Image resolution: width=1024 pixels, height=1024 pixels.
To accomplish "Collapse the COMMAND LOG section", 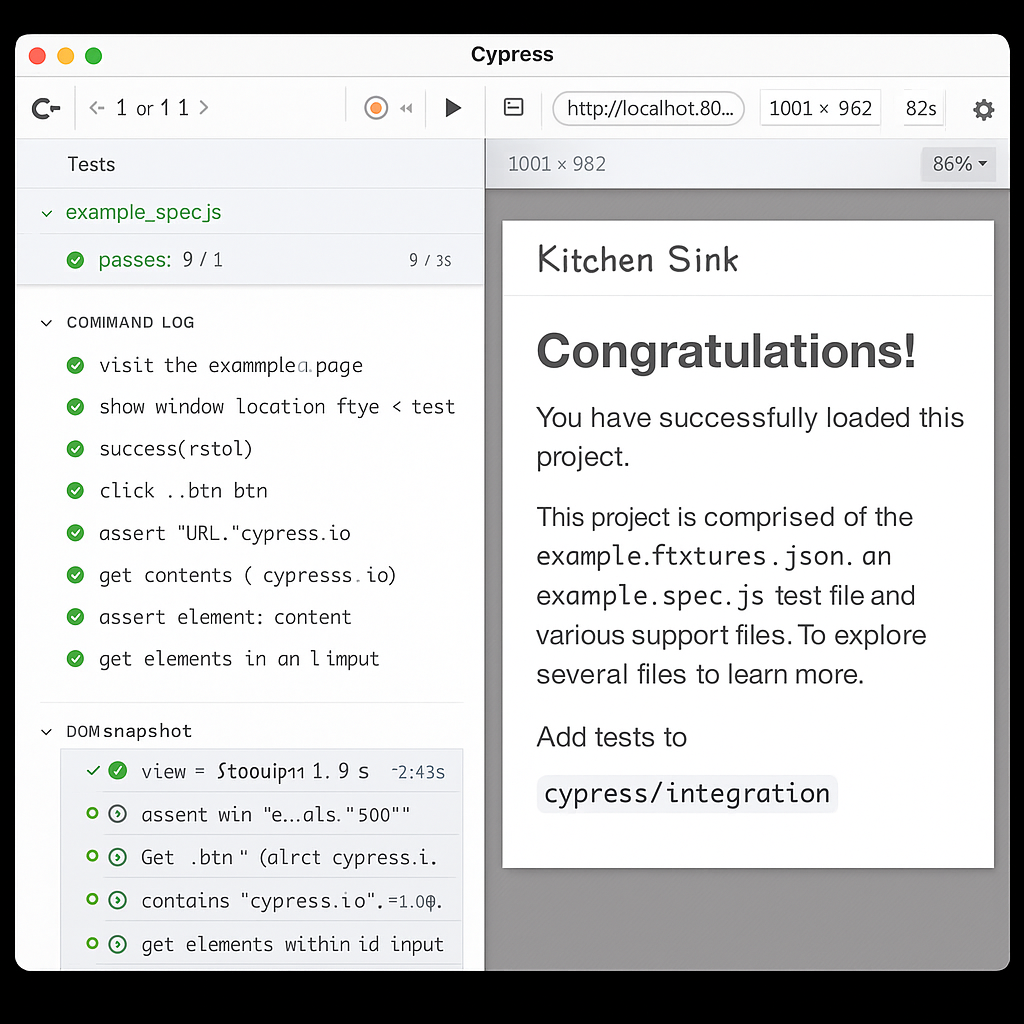I will [x=46, y=323].
